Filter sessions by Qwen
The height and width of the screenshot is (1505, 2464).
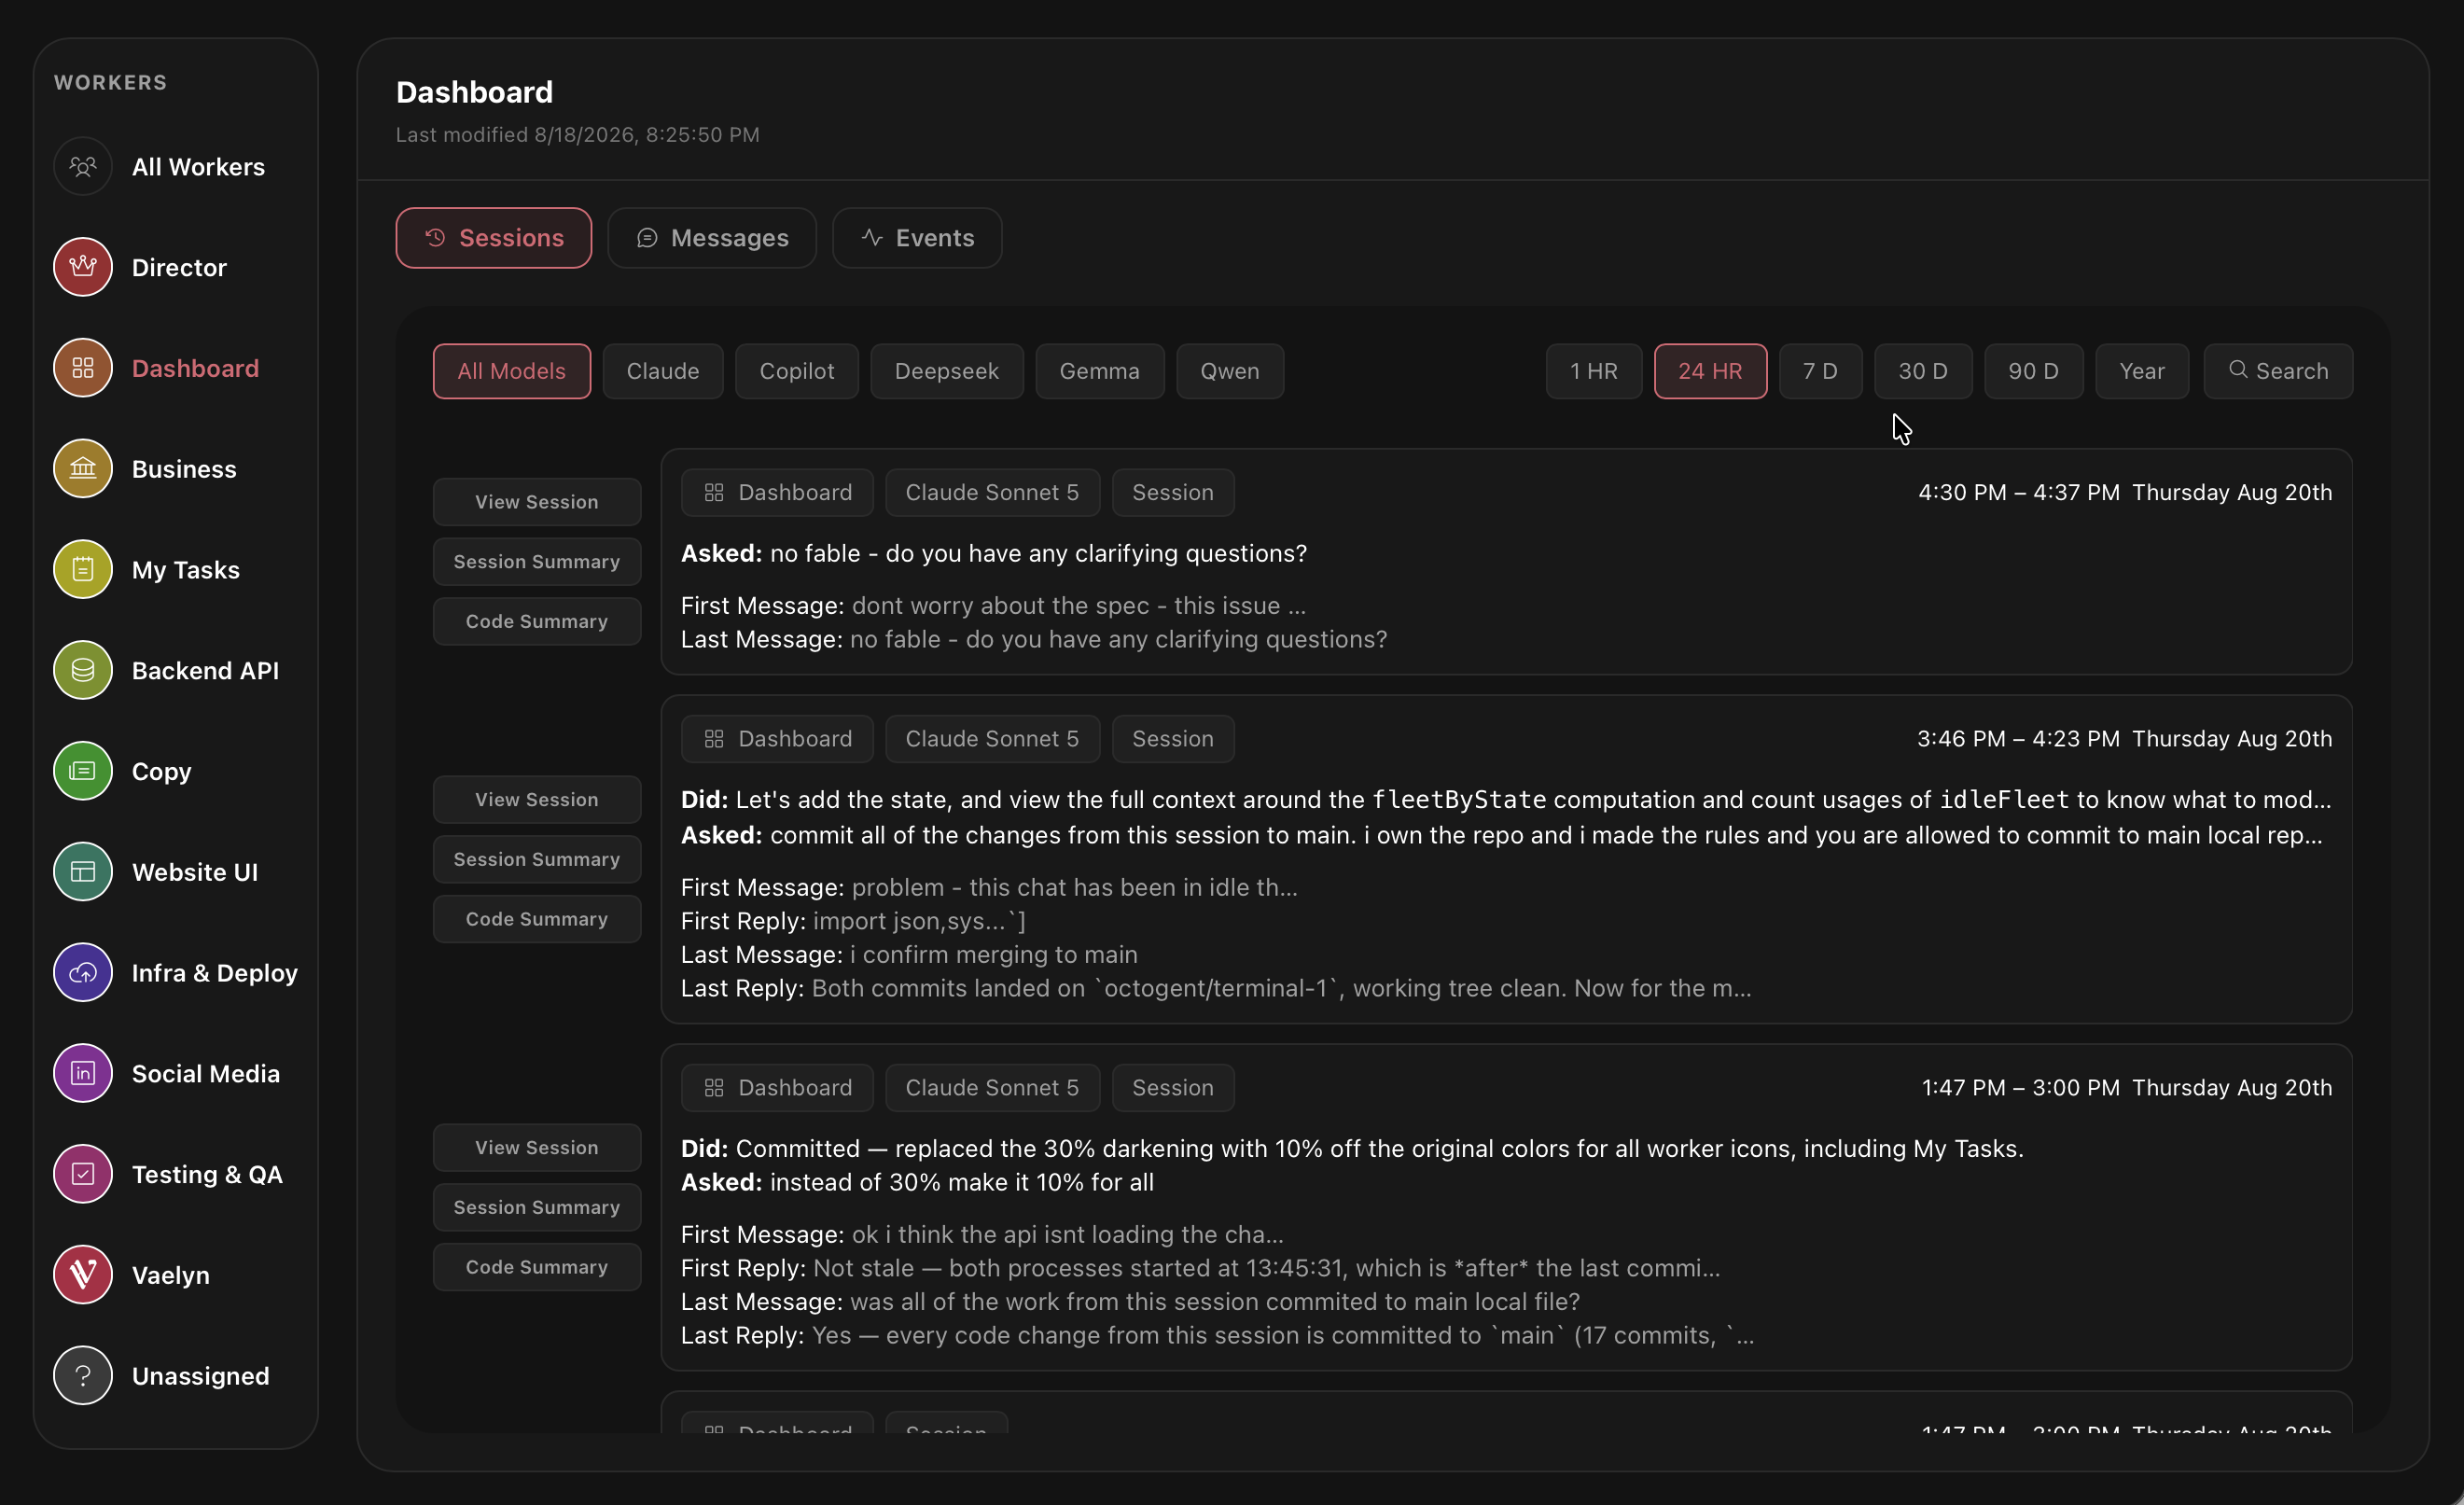pyautogui.click(x=1230, y=371)
